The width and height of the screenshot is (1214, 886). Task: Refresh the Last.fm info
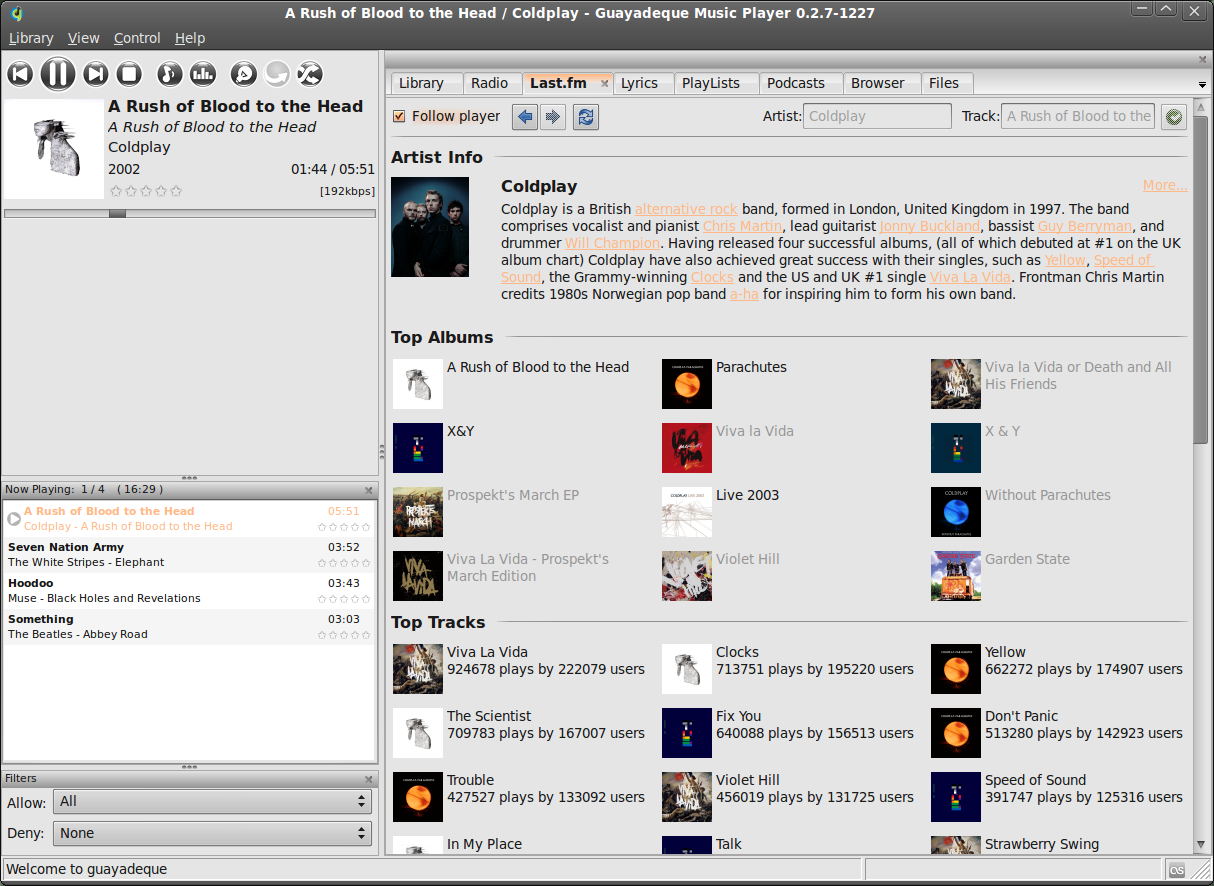586,117
